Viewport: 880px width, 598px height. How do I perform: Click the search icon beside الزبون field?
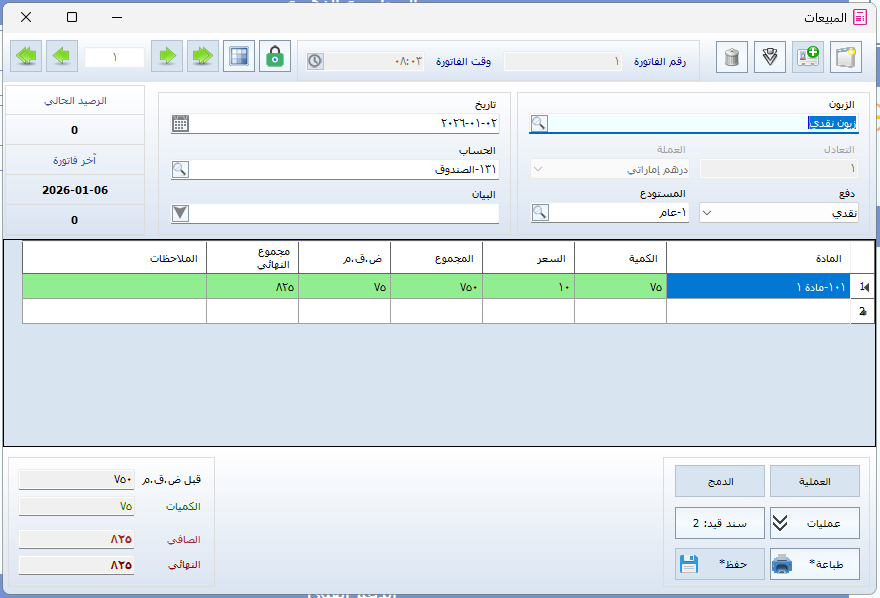pyautogui.click(x=539, y=124)
